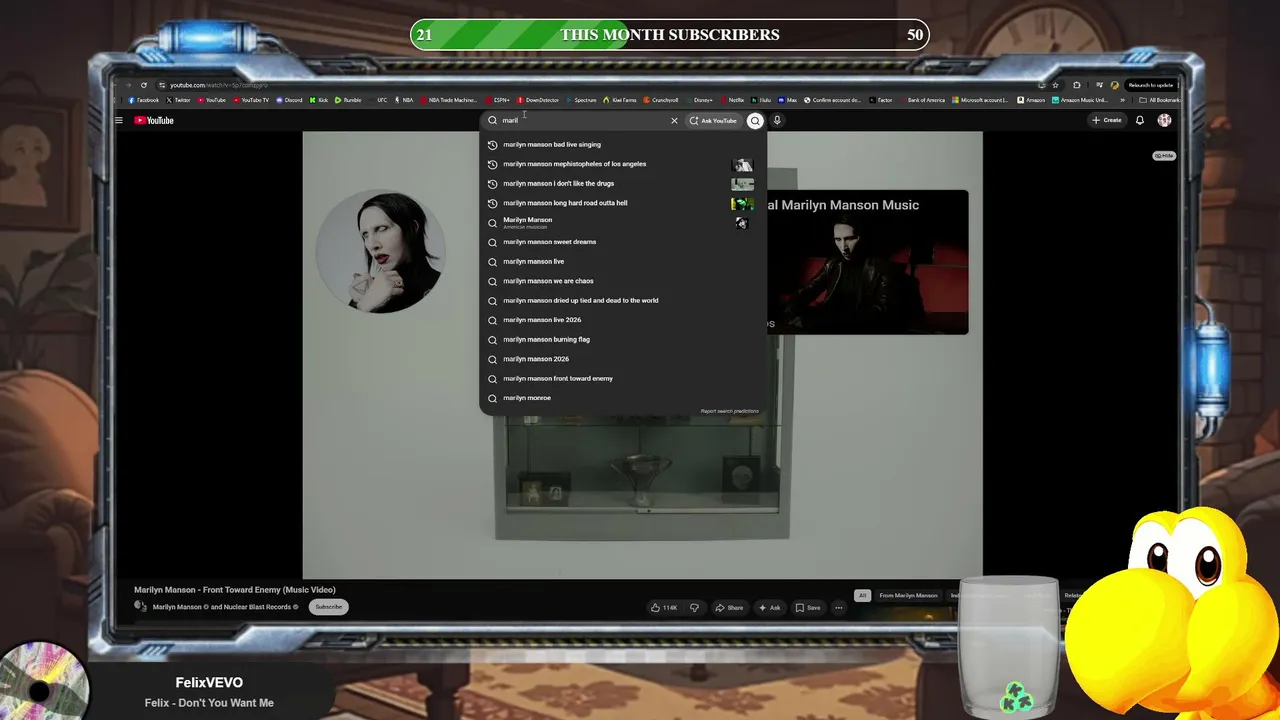1280x720 pixels.
Task: Save the video to a playlist
Action: point(808,608)
